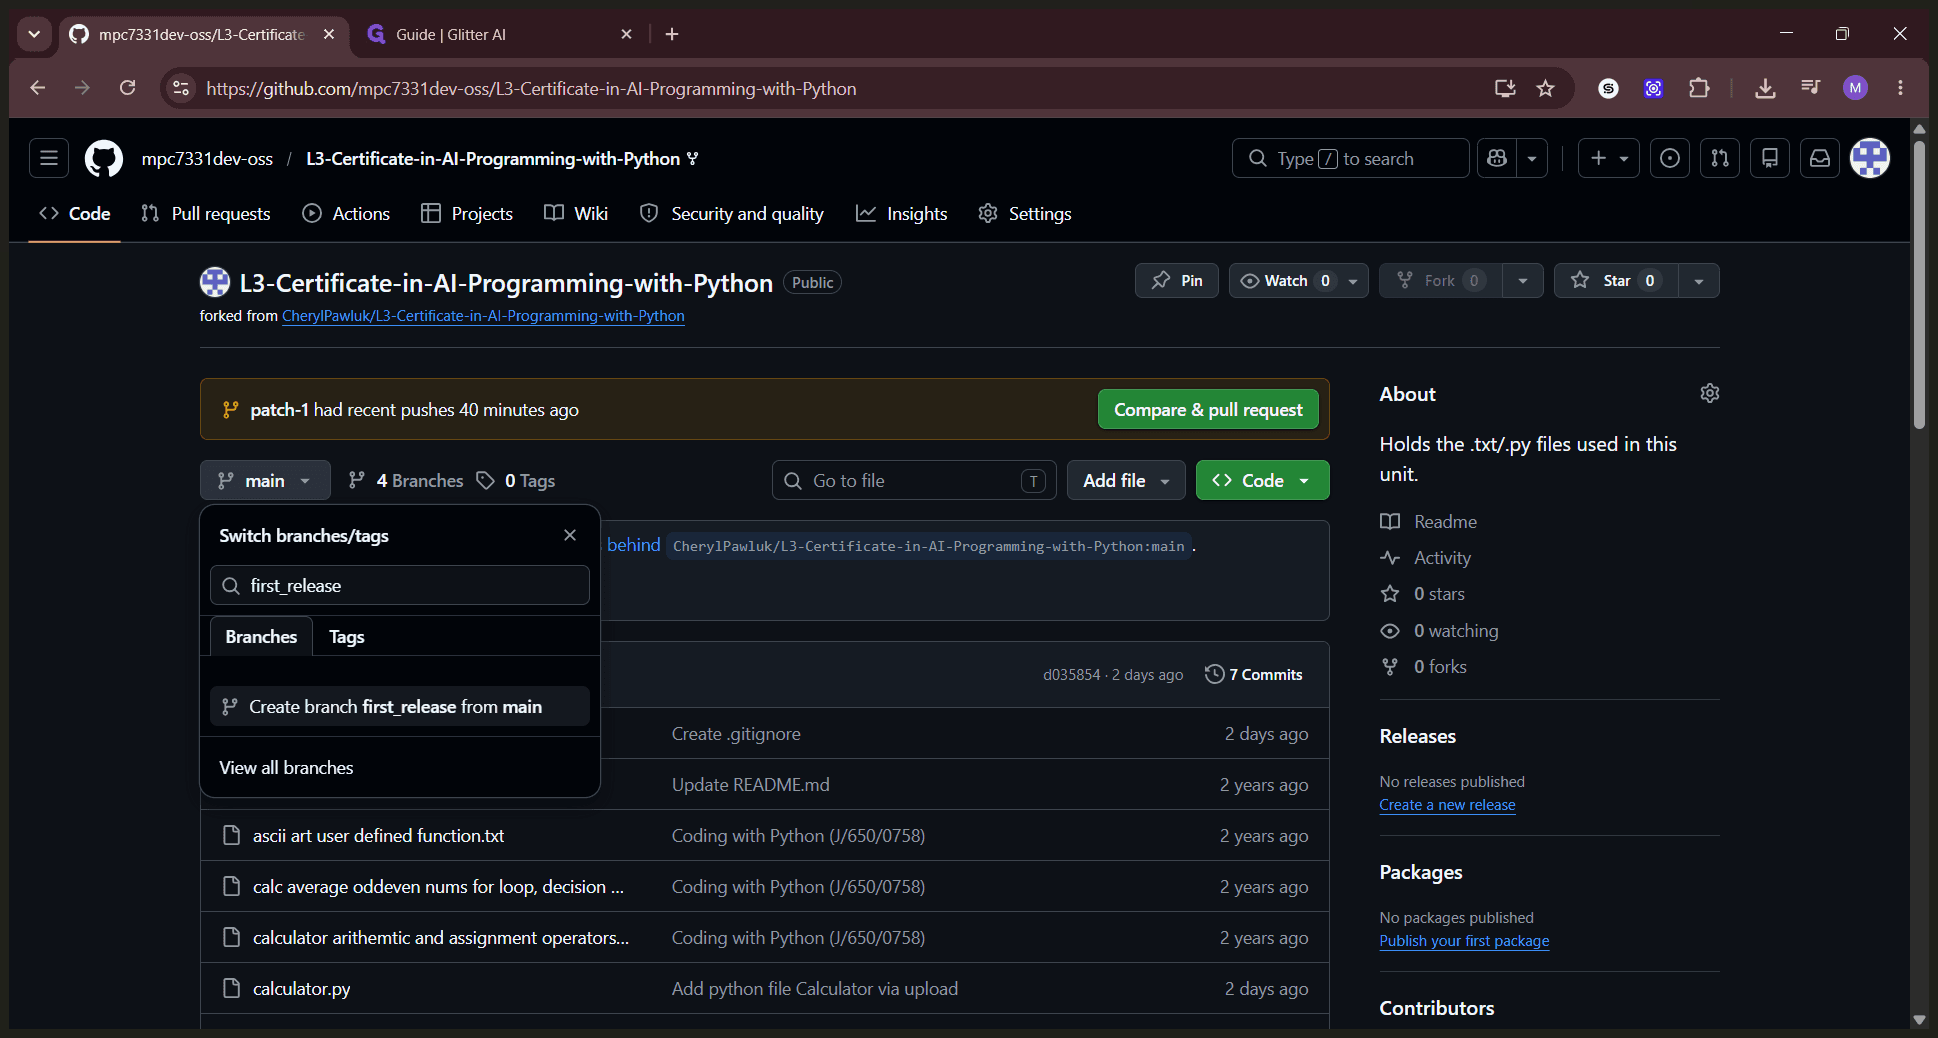Expand the Star lists dropdown arrow
This screenshot has width=1938, height=1038.
[1699, 281]
